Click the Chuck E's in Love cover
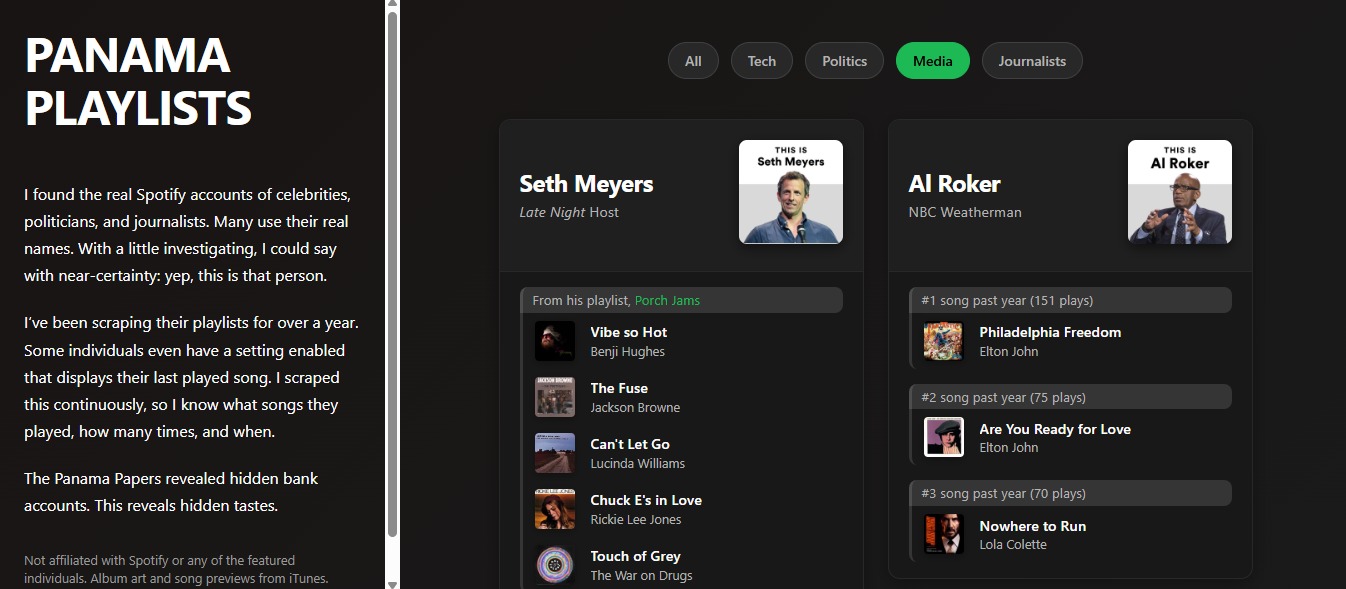Viewport: 1346px width, 589px height. pyautogui.click(x=555, y=509)
